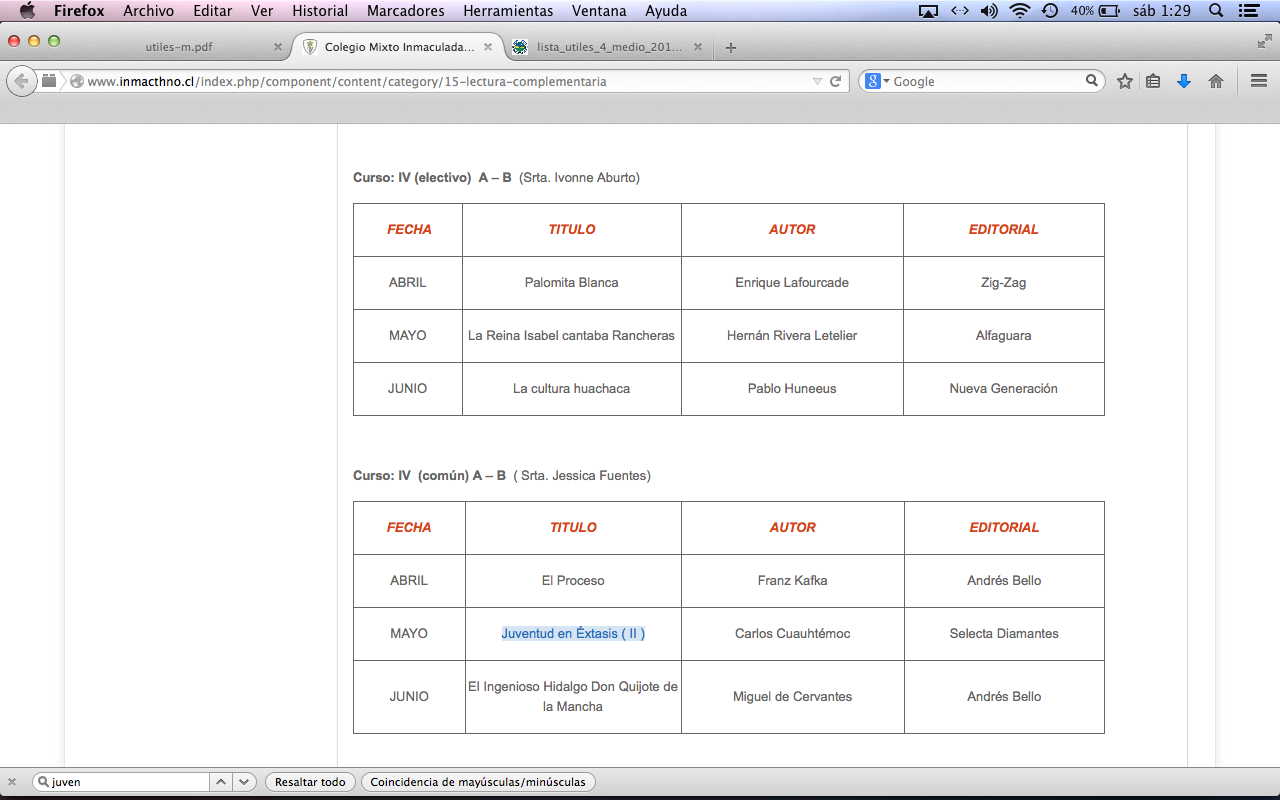Switch to the utiles-m.pdf tab
The height and width of the screenshot is (800, 1280).
[179, 47]
